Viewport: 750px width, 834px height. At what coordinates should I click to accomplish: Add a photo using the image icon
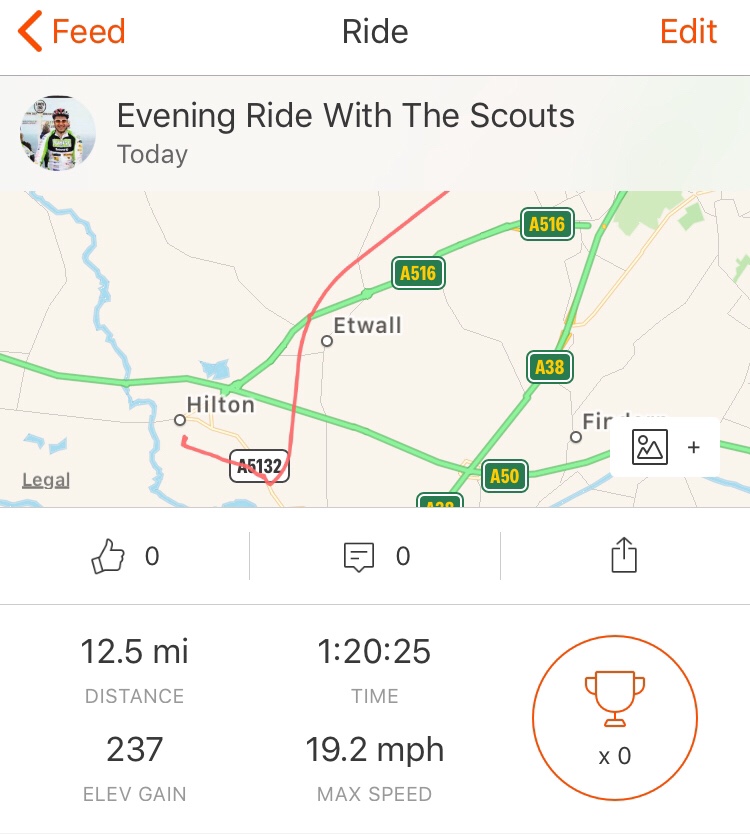pyautogui.click(x=650, y=447)
